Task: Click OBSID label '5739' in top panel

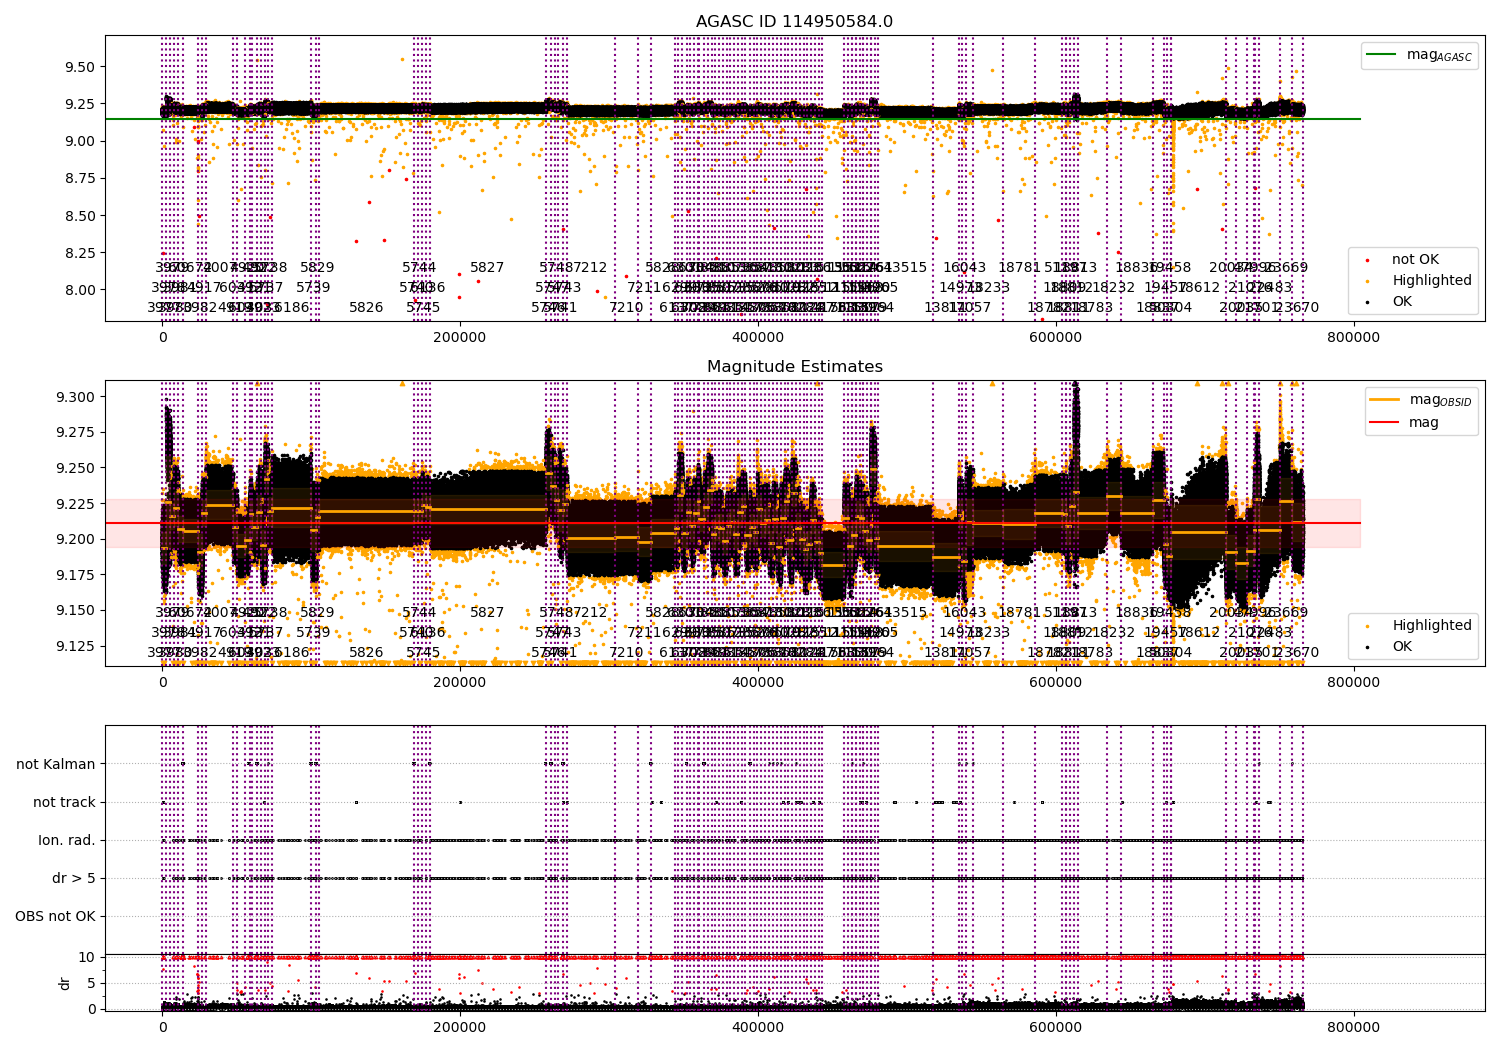Action: click(313, 288)
